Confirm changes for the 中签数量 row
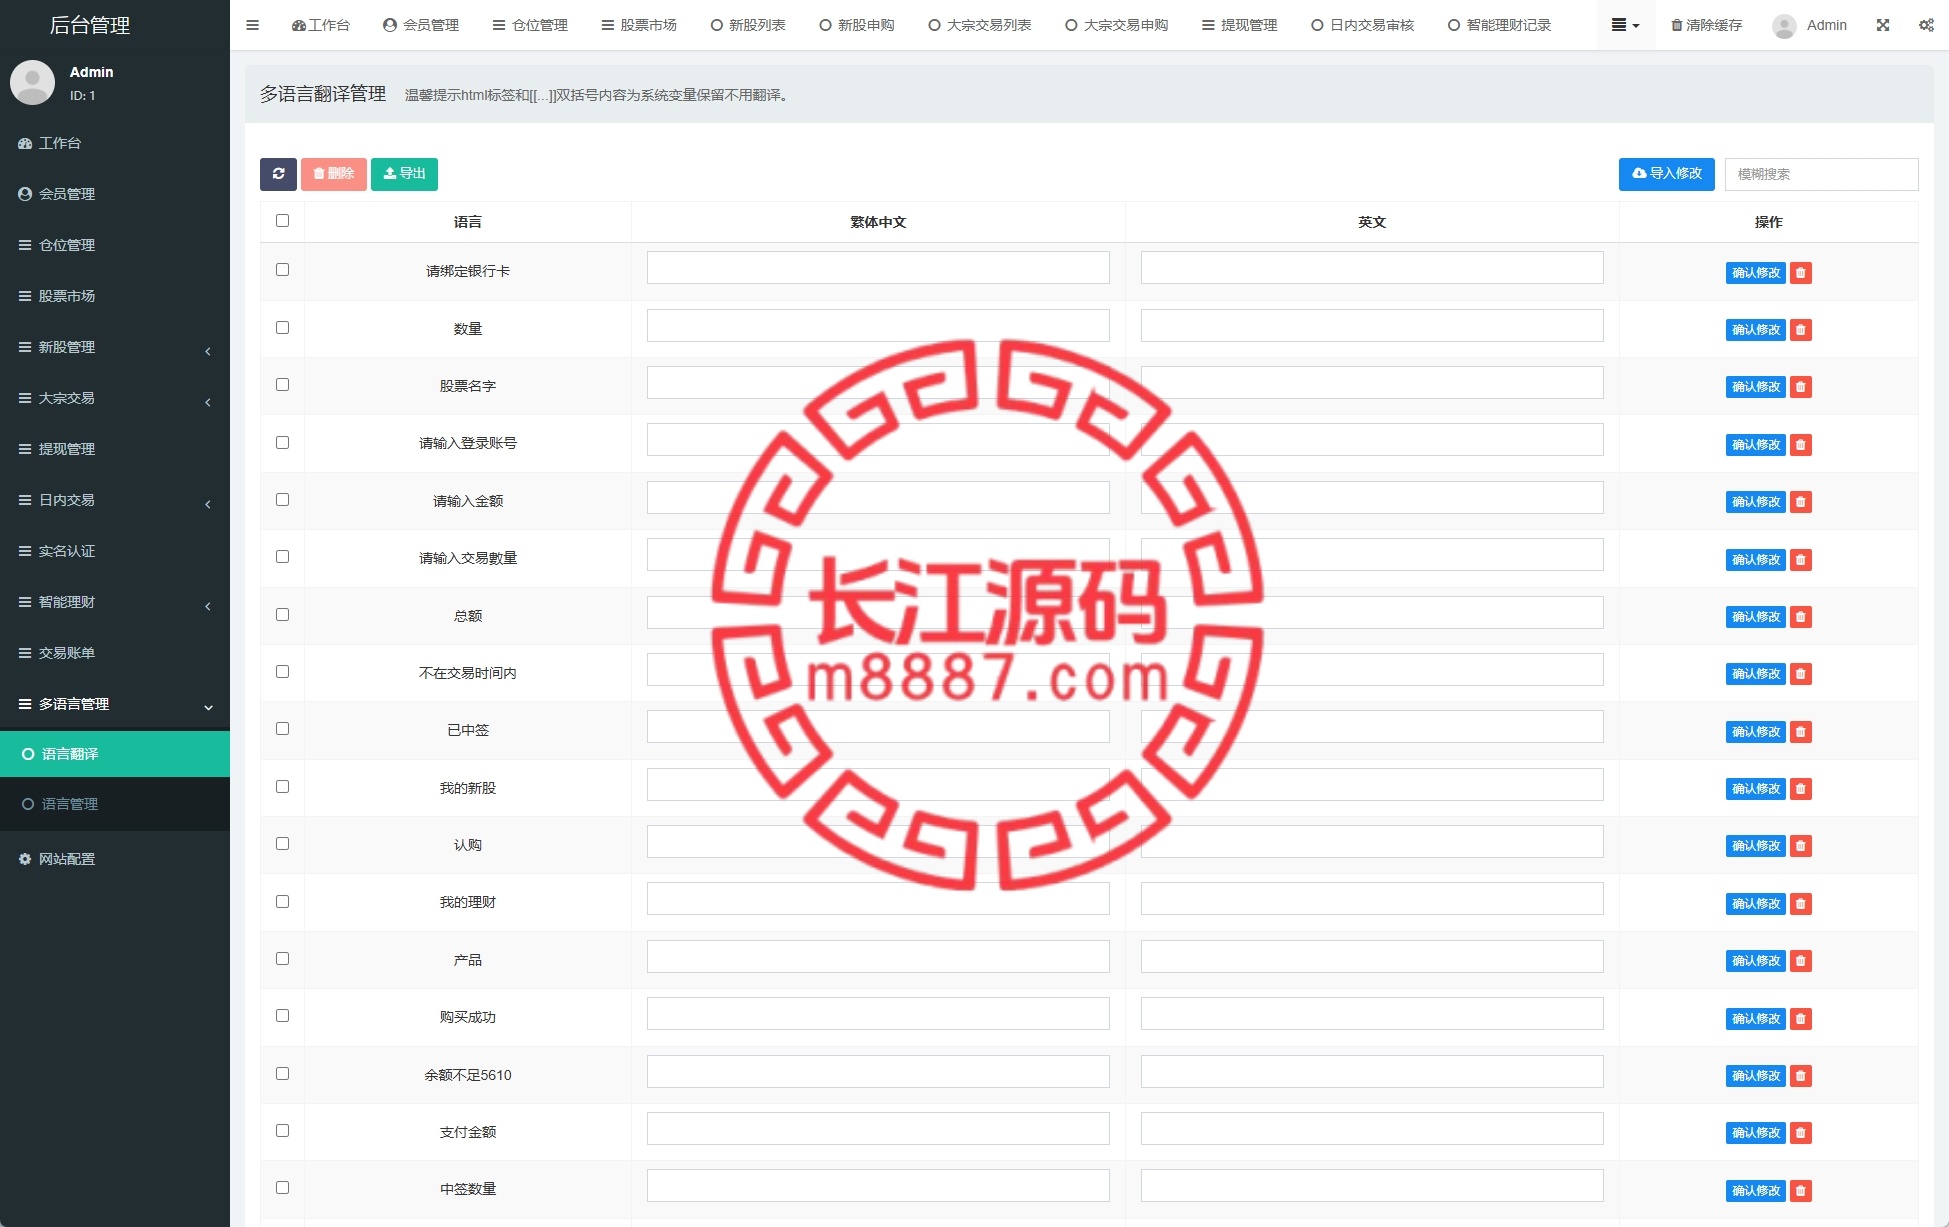This screenshot has height=1227, width=1949. 1756,1191
